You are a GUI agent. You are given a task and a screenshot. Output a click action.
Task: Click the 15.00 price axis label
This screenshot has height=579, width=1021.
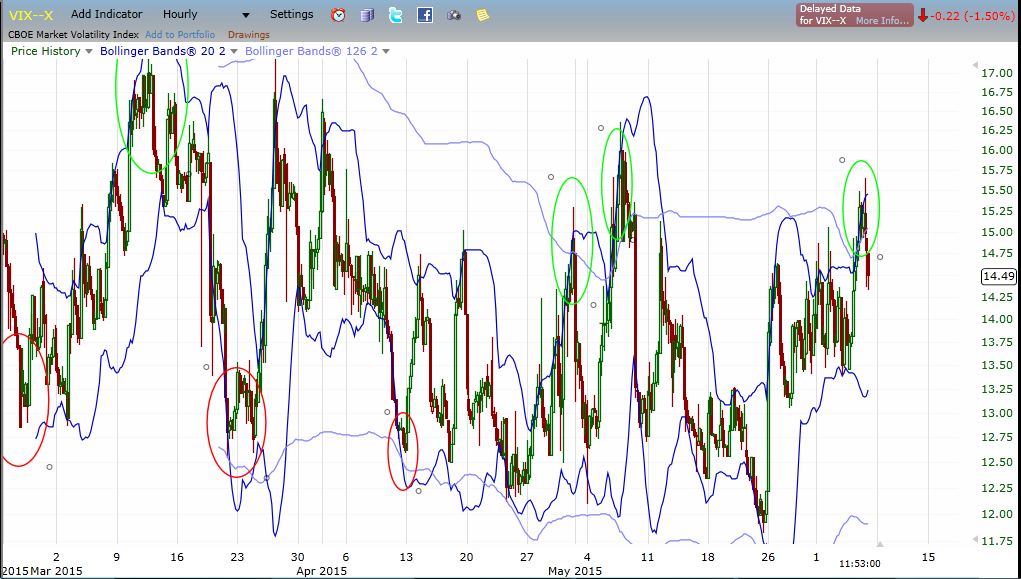pyautogui.click(x=996, y=233)
